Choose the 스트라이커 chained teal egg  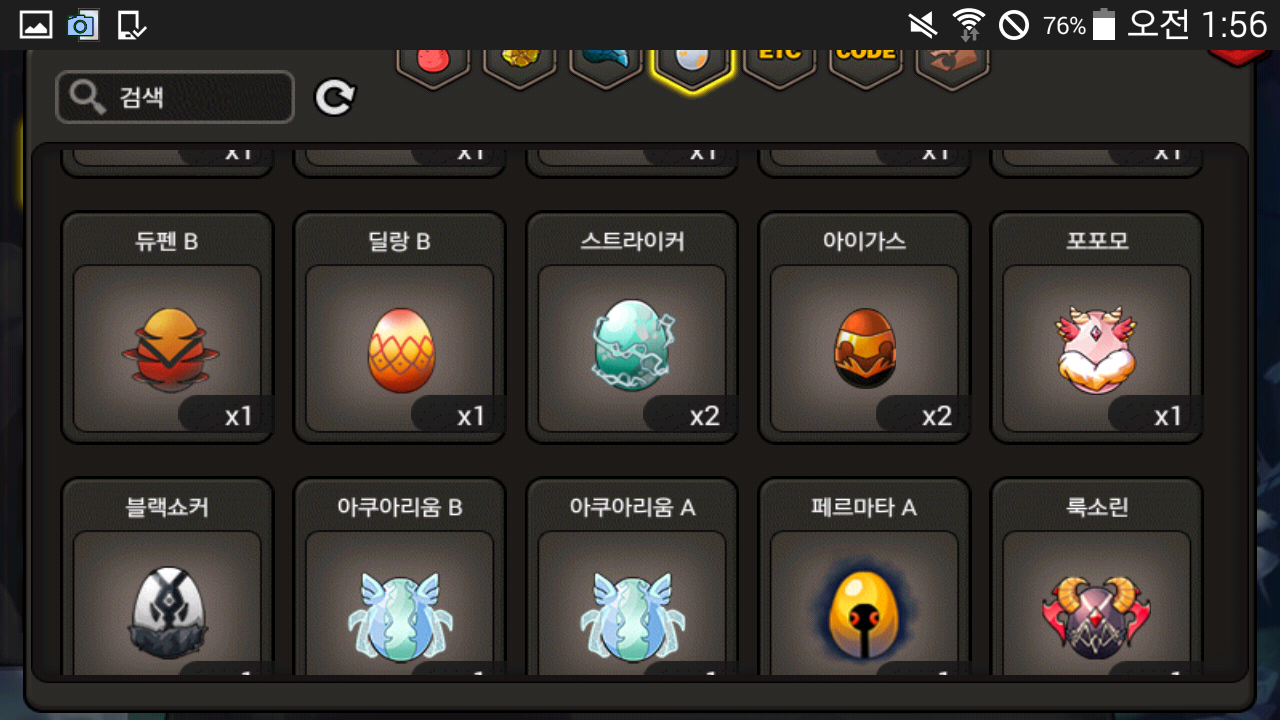[632, 328]
